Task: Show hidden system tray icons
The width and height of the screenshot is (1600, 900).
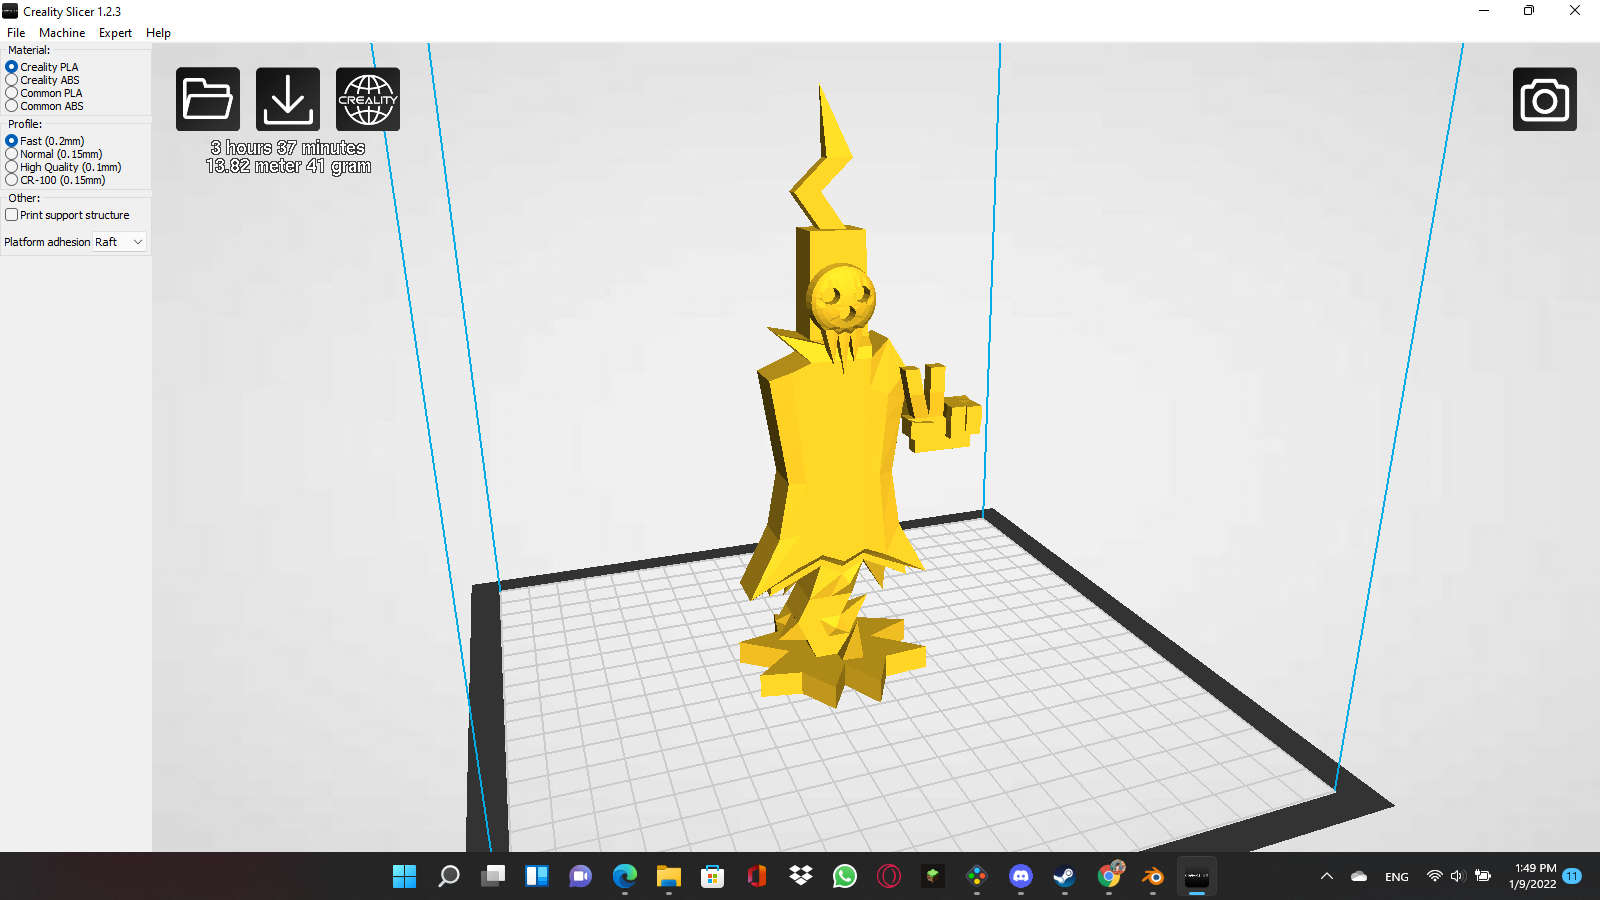Action: 1327,877
